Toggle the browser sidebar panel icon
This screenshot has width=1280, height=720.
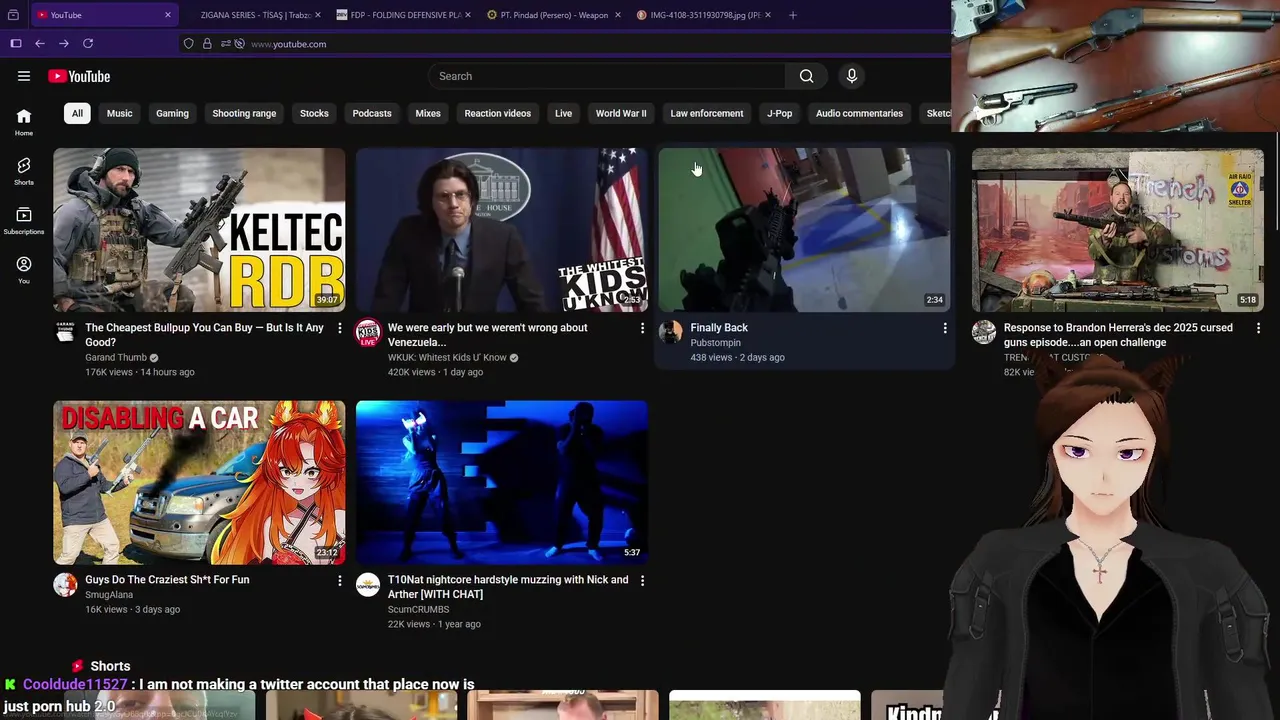[x=16, y=44]
